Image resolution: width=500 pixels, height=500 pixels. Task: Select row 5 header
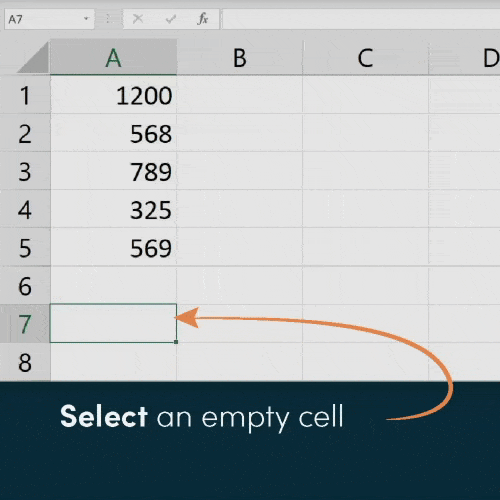click(25, 247)
